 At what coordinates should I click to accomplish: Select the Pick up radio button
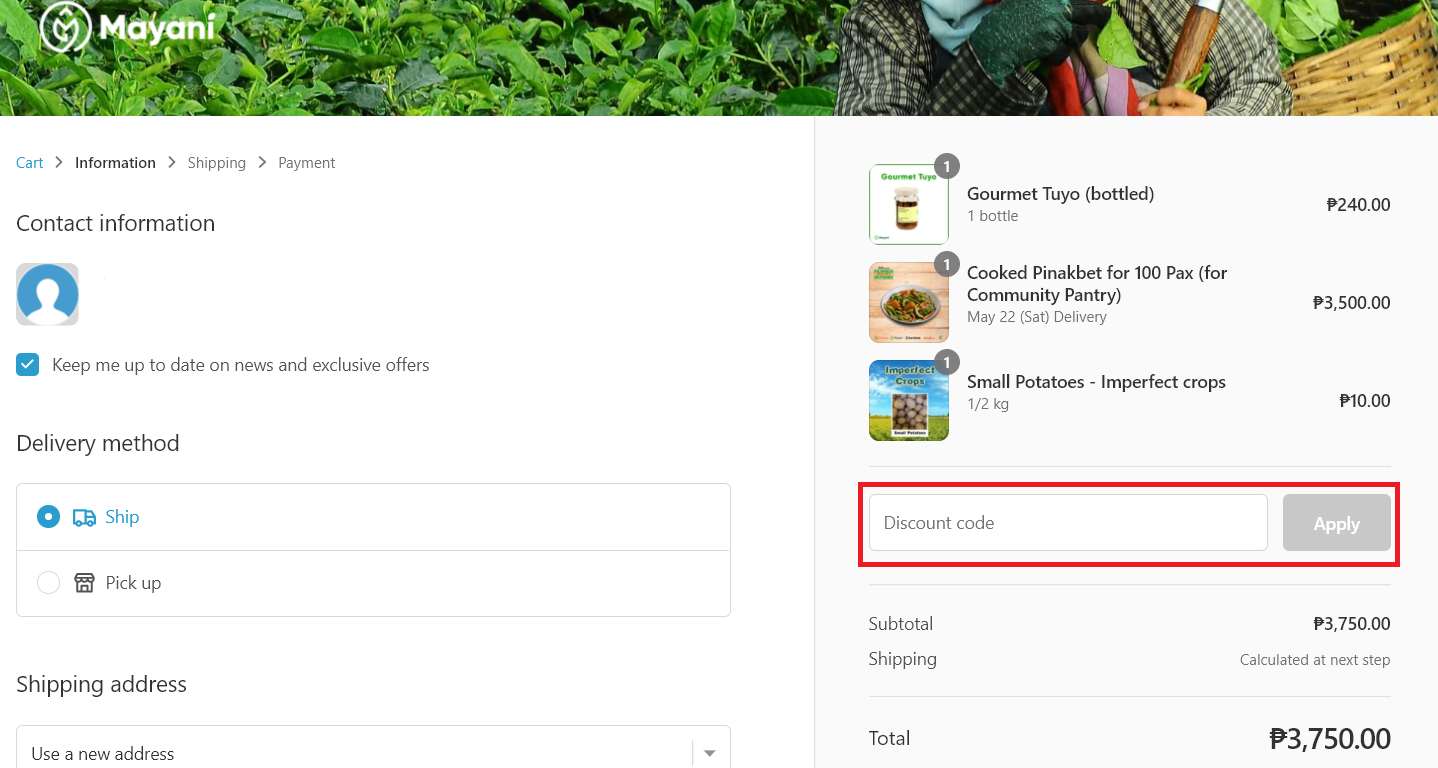[x=48, y=582]
